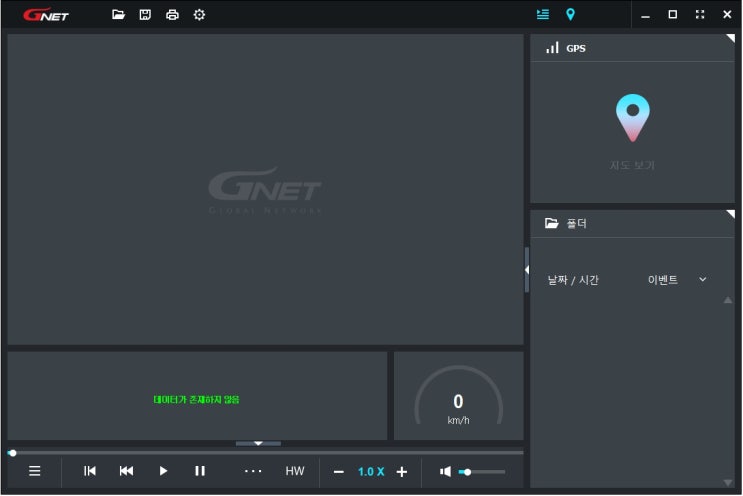Increase playback speed with plus
Image resolution: width=743 pixels, height=496 pixels.
click(402, 472)
